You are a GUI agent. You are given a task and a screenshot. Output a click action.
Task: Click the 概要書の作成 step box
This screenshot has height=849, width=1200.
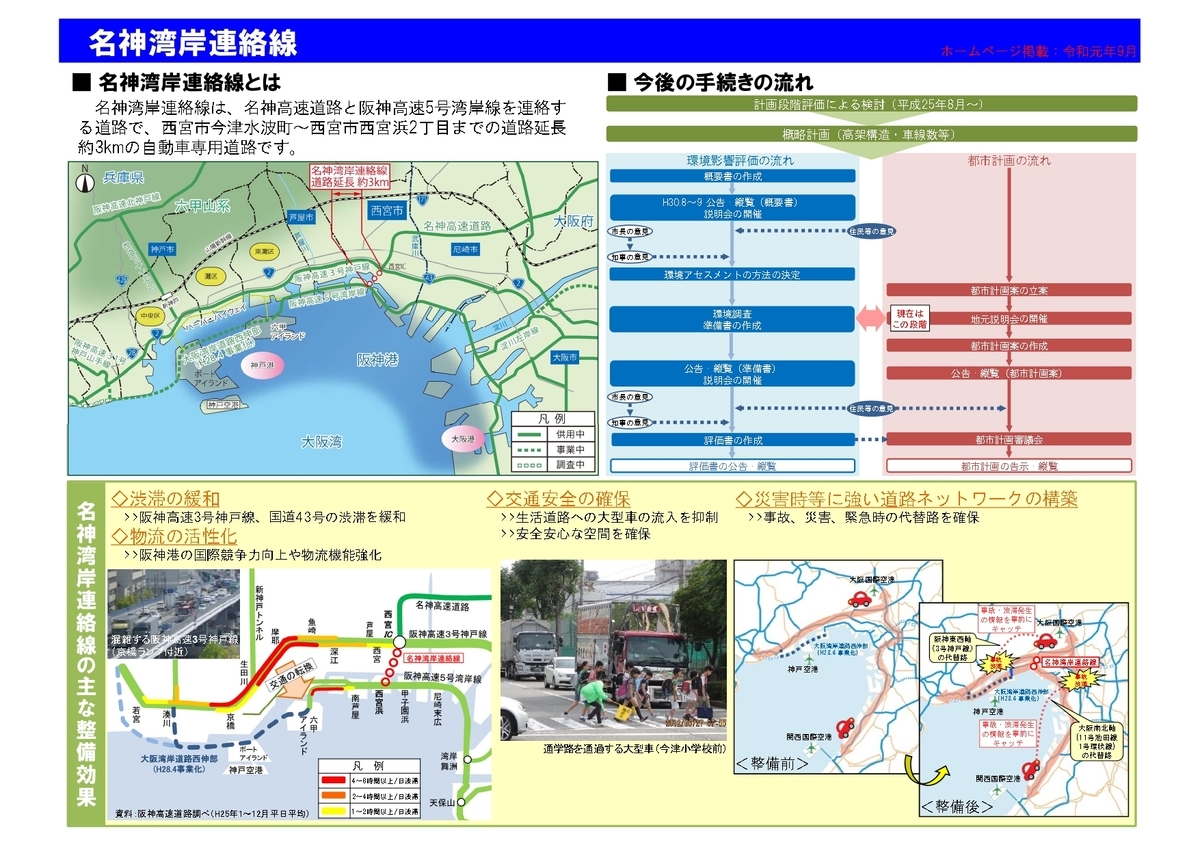pyautogui.click(x=733, y=175)
